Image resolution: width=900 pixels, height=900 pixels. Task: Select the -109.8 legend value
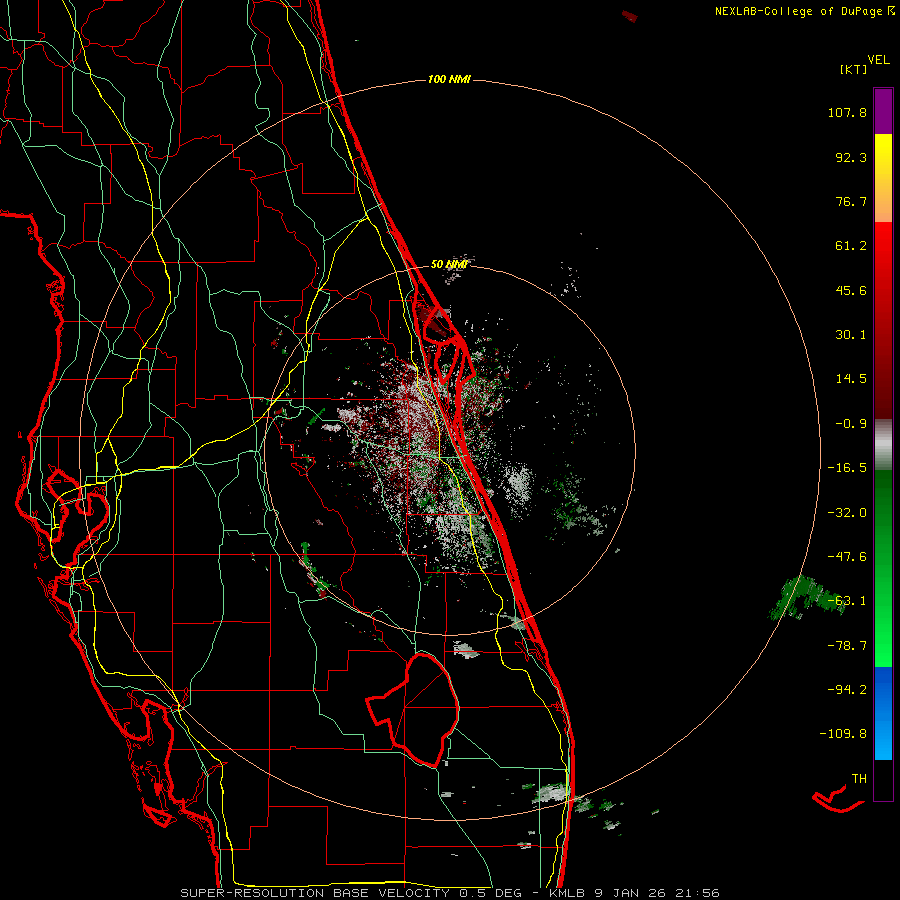pyautogui.click(x=843, y=734)
